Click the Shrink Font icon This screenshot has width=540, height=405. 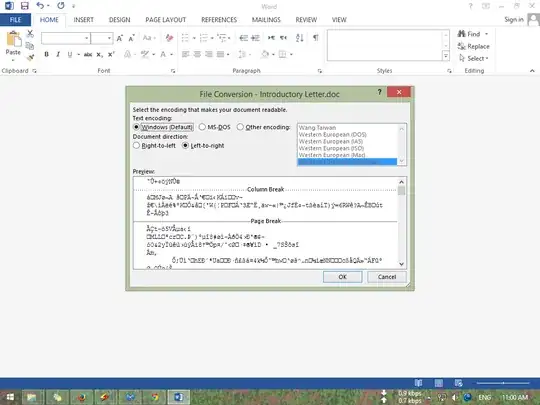click(x=131, y=38)
